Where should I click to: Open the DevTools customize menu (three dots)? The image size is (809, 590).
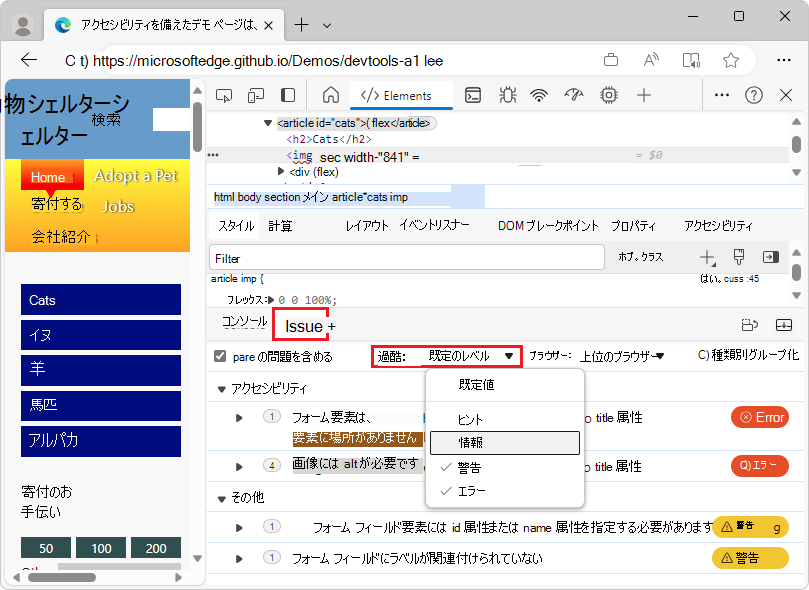click(720, 94)
